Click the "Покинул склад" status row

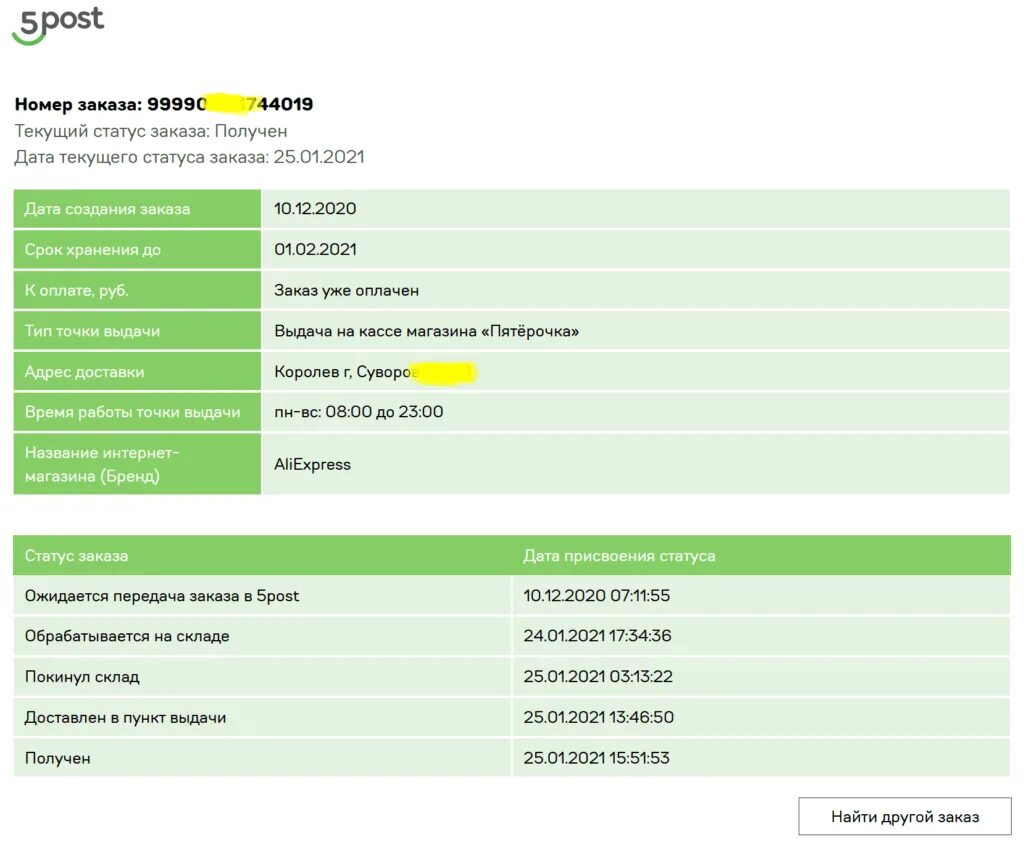tap(82, 677)
